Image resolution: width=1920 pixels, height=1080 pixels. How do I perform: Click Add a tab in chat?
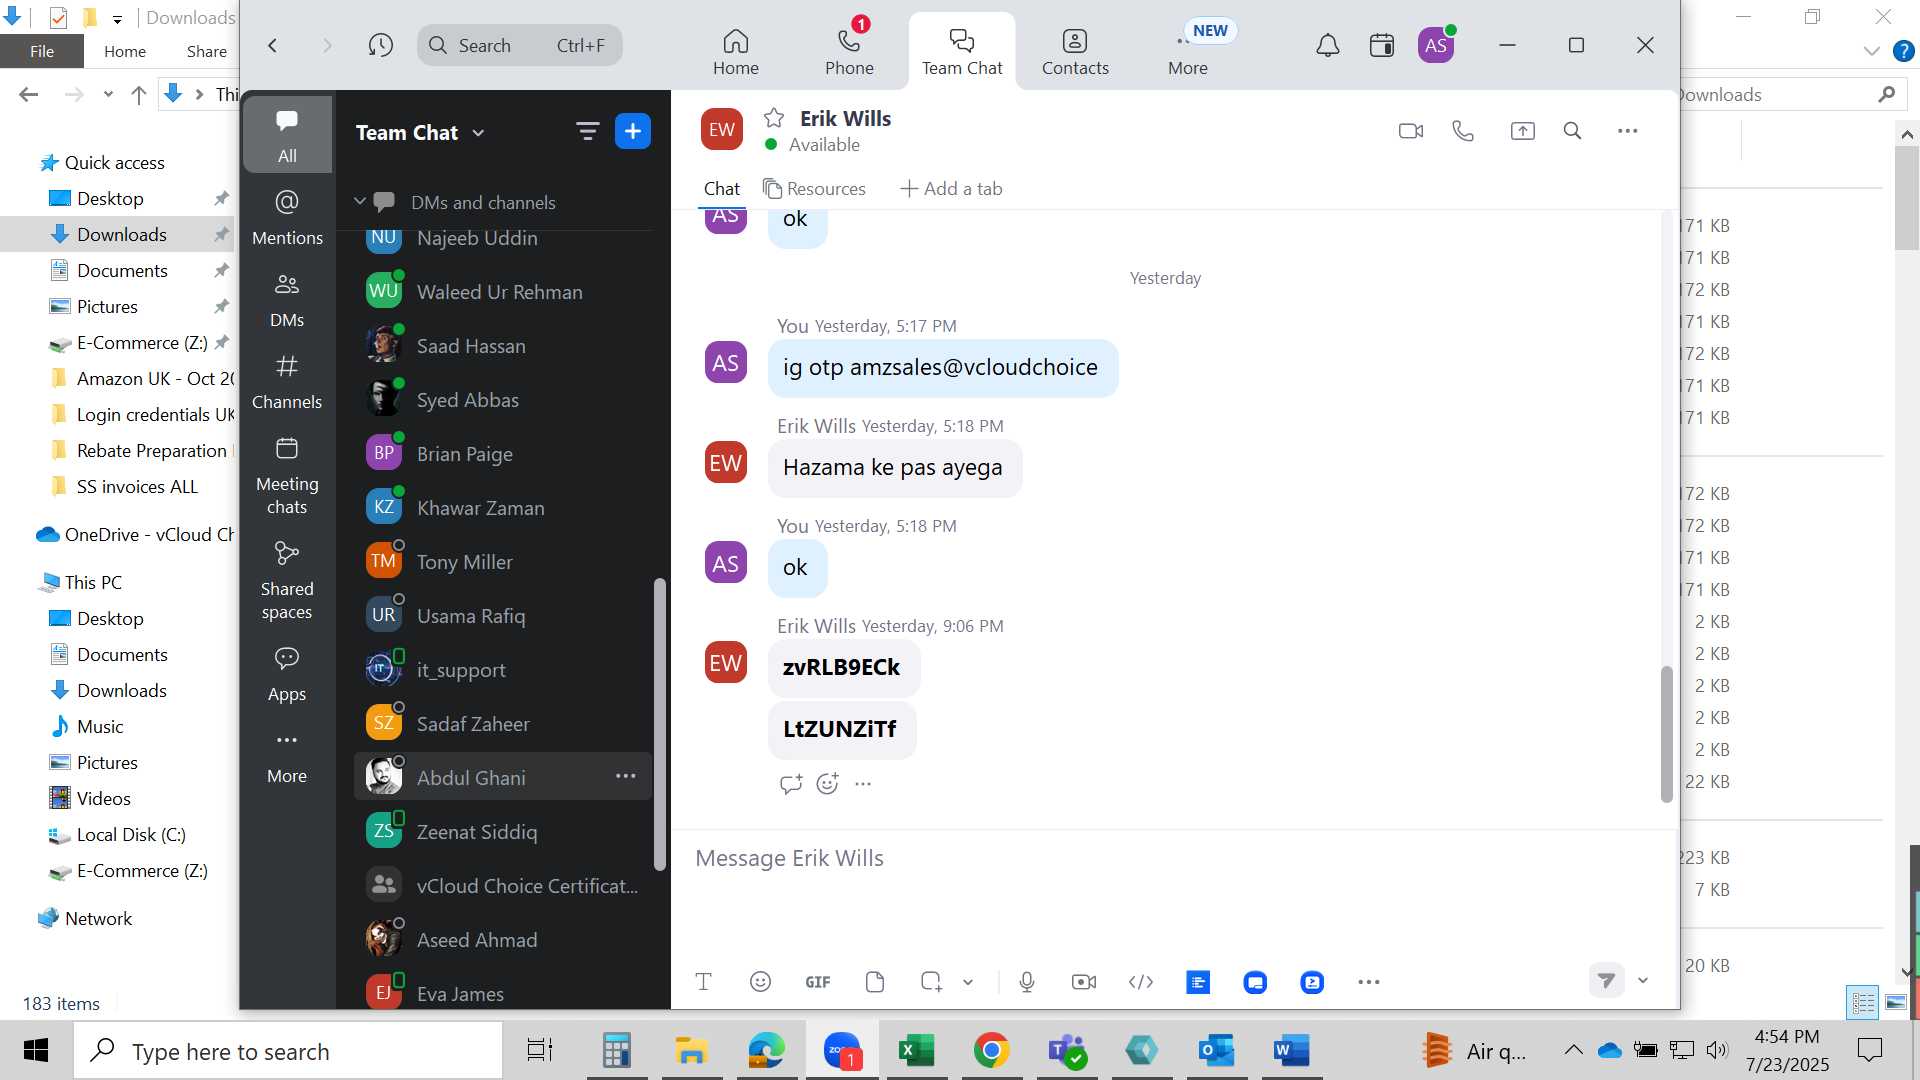pos(951,189)
